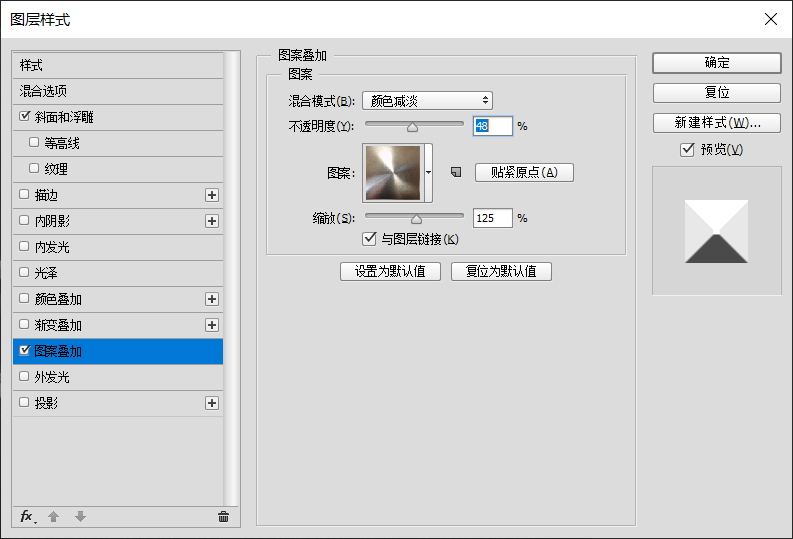Click the 不透明度 slider handle

pos(413,127)
